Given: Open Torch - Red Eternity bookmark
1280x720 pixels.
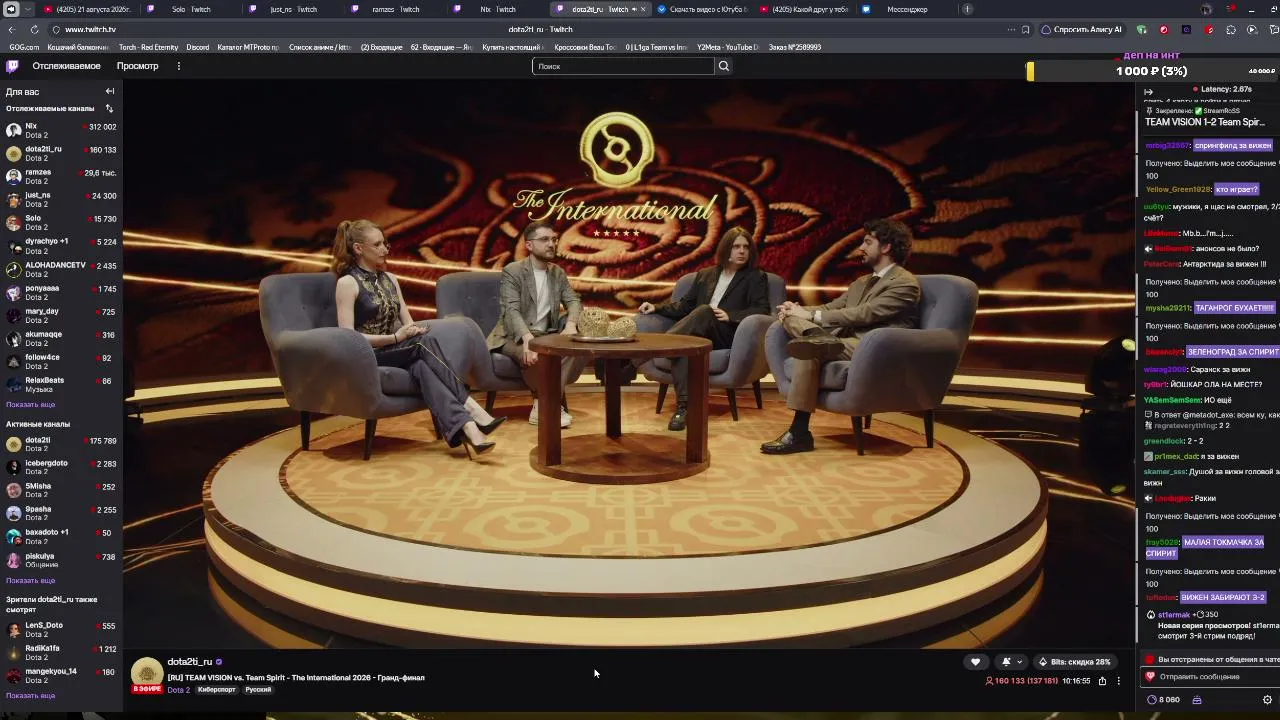Looking at the screenshot, I should click(x=148, y=47).
